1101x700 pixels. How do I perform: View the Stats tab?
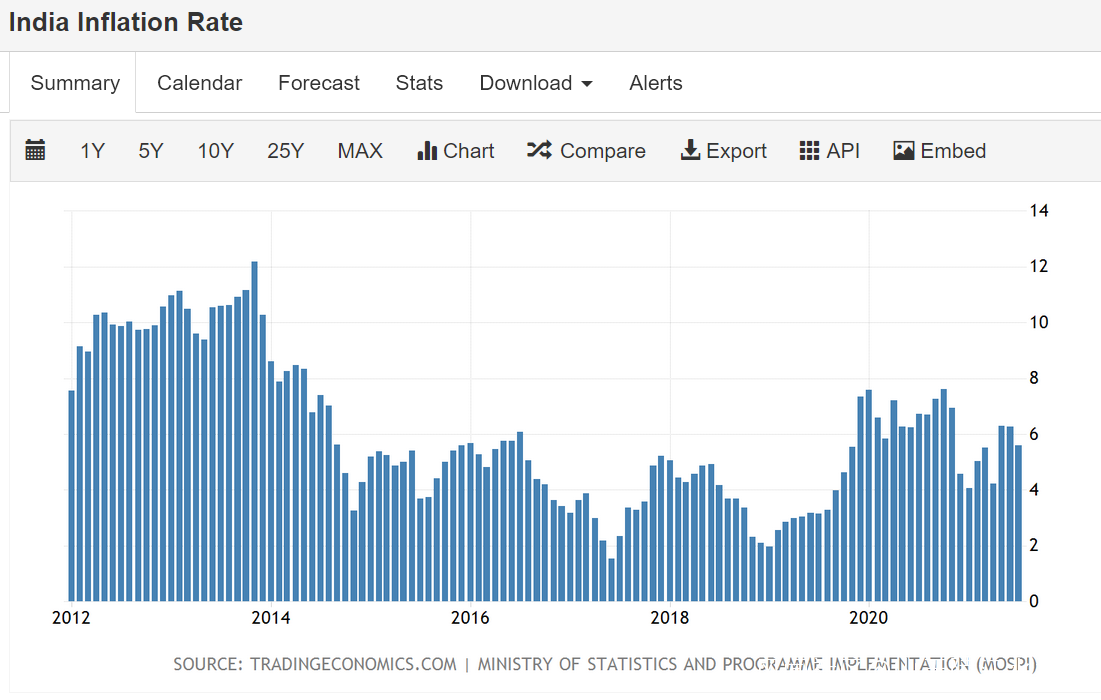(419, 83)
